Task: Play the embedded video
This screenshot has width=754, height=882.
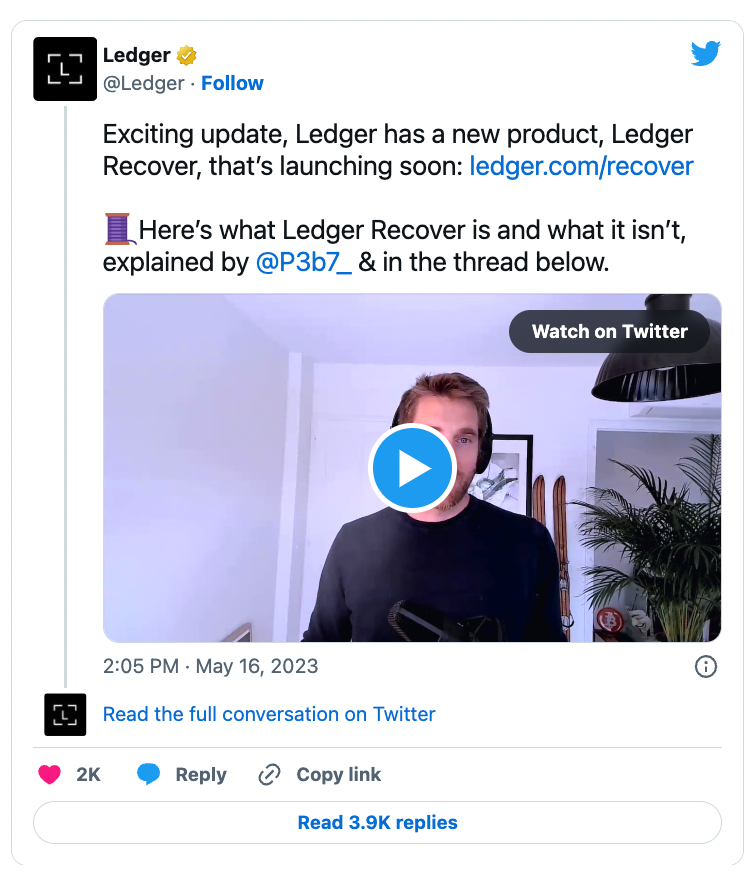Action: pyautogui.click(x=412, y=468)
